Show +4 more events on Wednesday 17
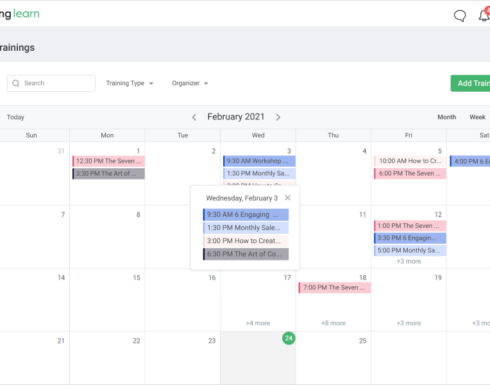Screen dimensions: 490x385 (258, 323)
